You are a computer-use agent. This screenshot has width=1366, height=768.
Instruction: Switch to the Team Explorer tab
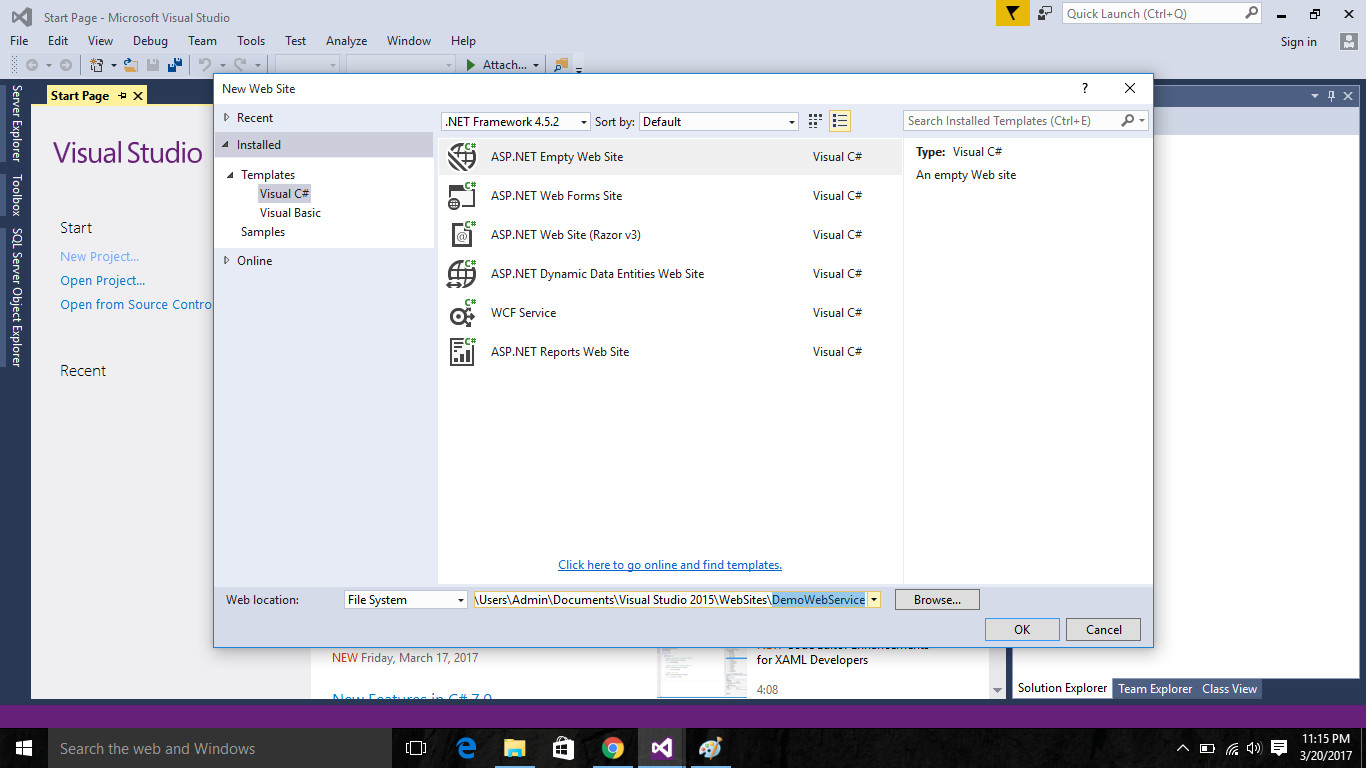click(1155, 689)
